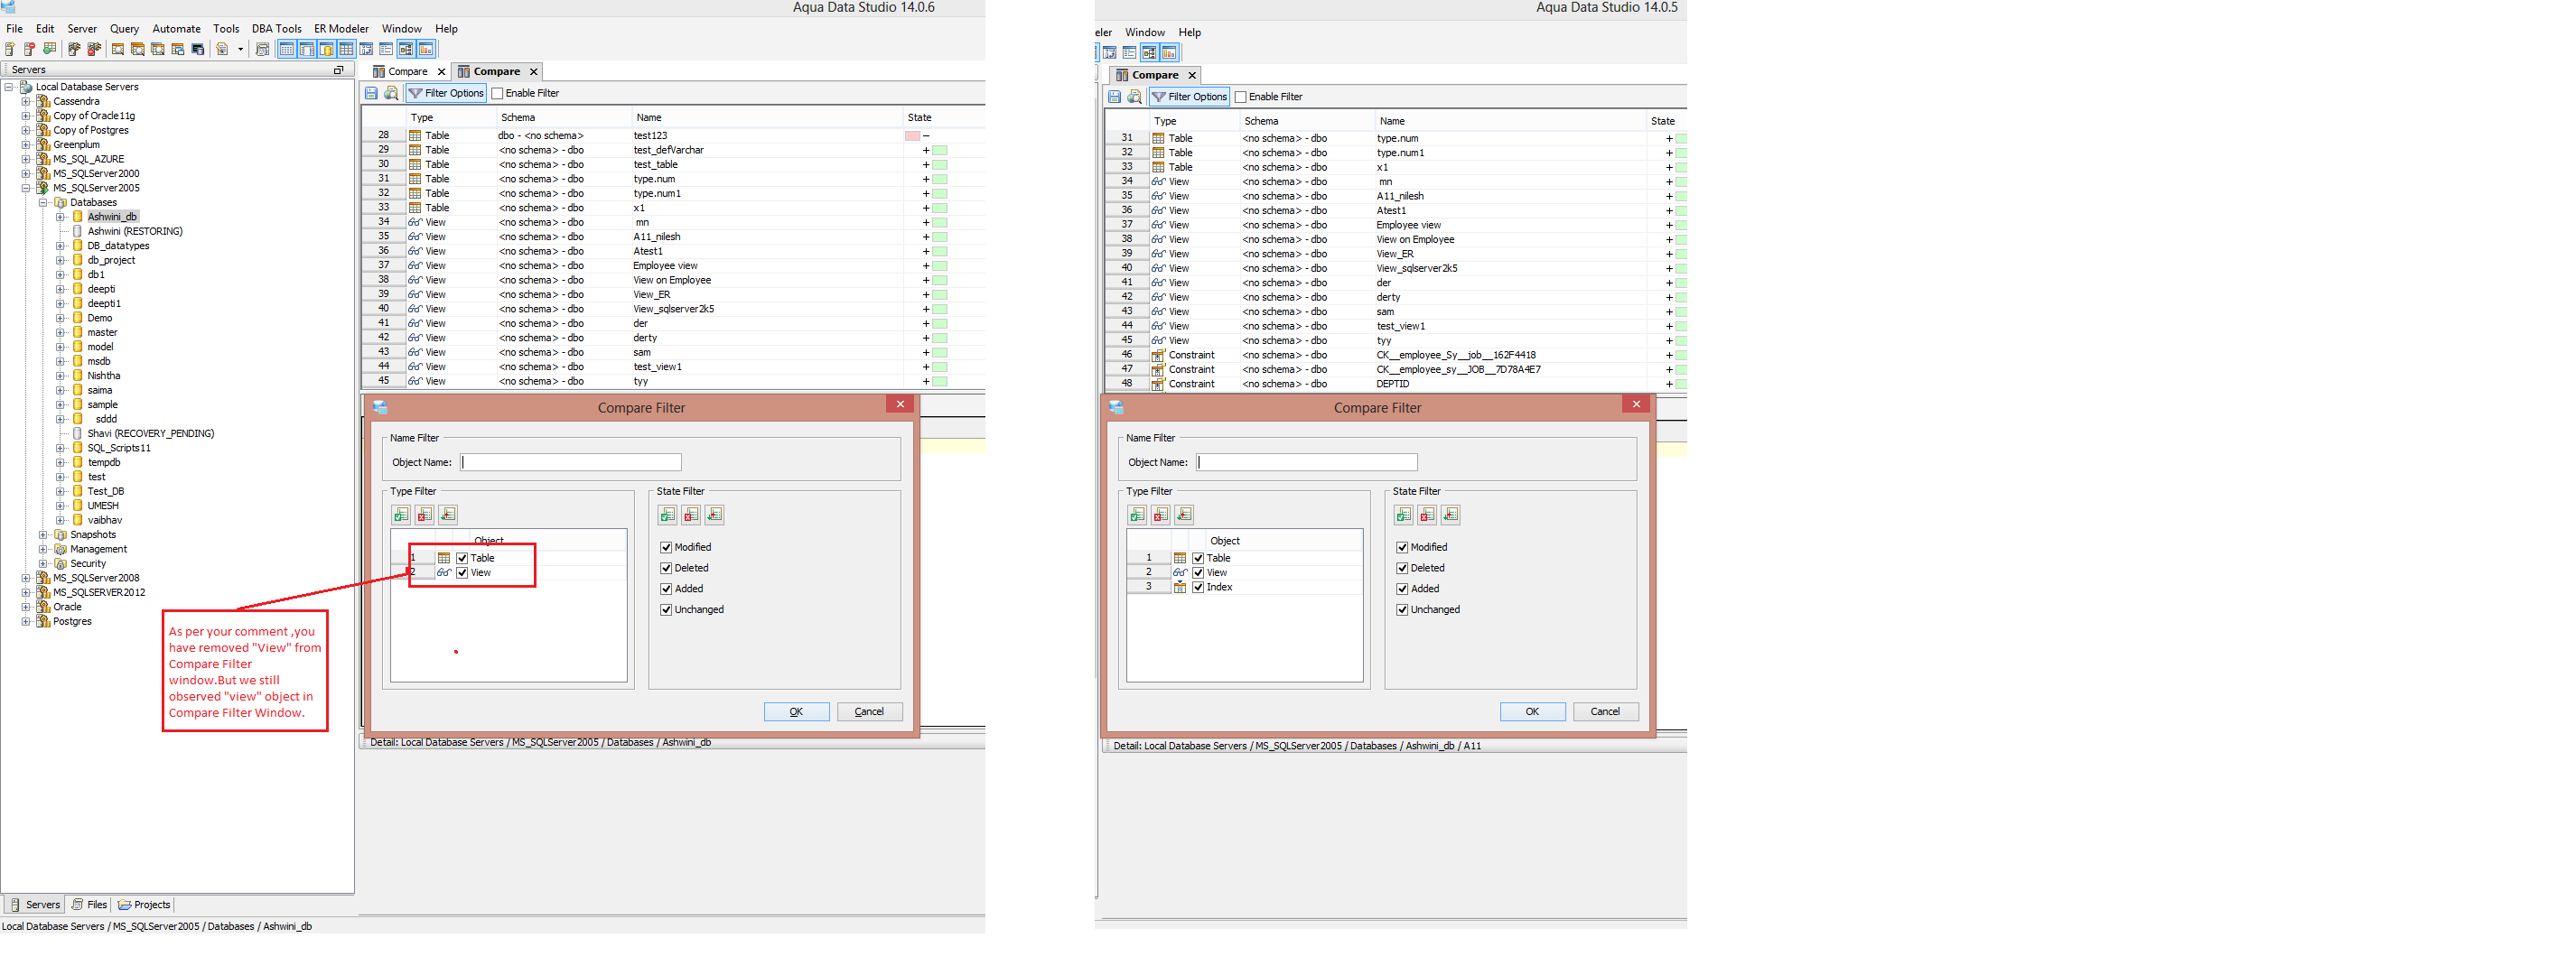Expand the MS_SQLServer2008 server node

tap(26, 578)
